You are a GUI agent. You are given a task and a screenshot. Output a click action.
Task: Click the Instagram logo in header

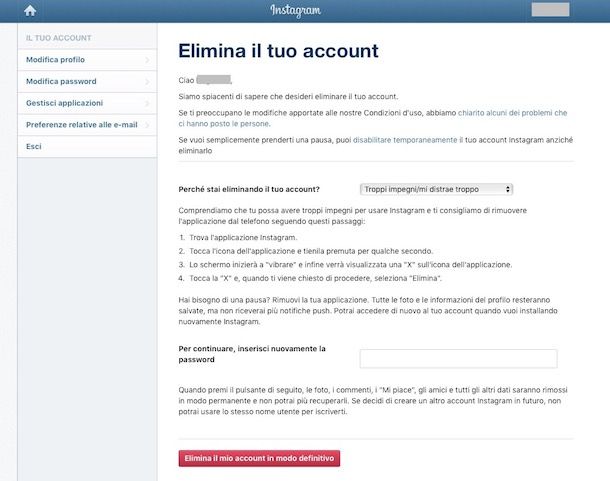(x=296, y=11)
